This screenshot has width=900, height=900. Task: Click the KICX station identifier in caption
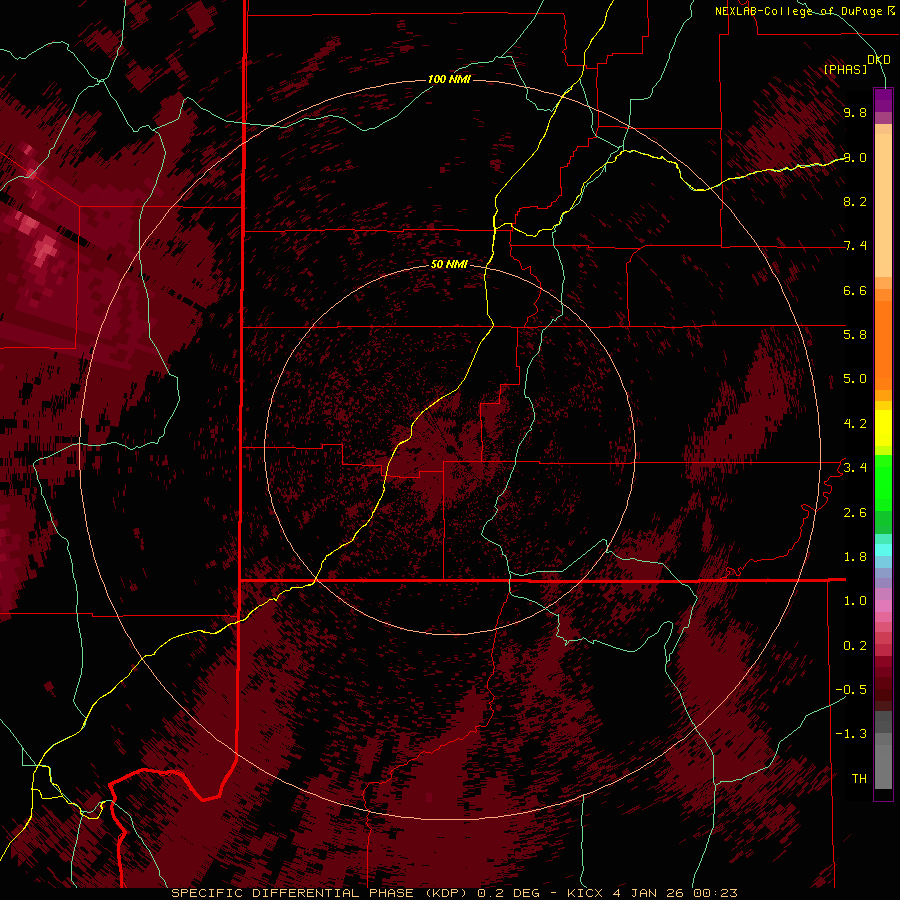click(x=584, y=893)
